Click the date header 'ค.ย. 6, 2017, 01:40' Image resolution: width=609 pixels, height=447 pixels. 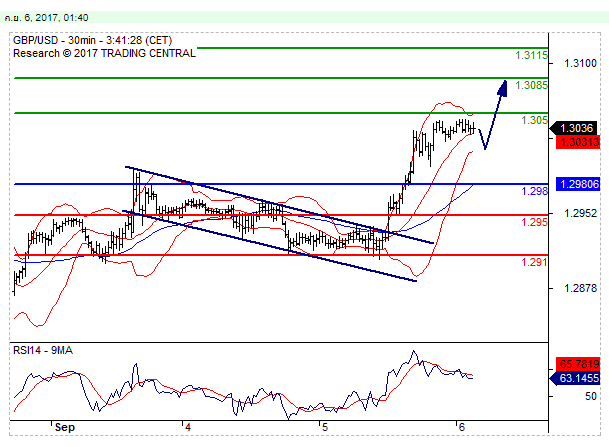coord(46,17)
